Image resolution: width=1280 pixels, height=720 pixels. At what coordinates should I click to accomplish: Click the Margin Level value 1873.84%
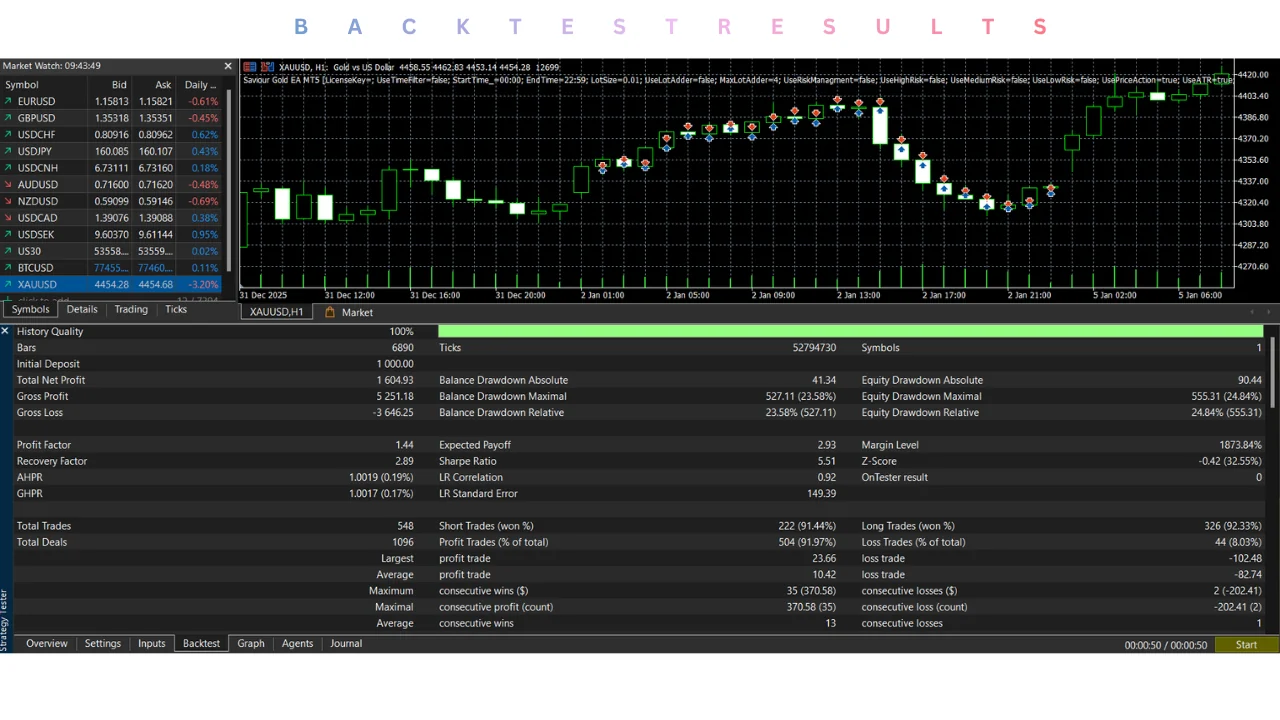coord(1240,445)
